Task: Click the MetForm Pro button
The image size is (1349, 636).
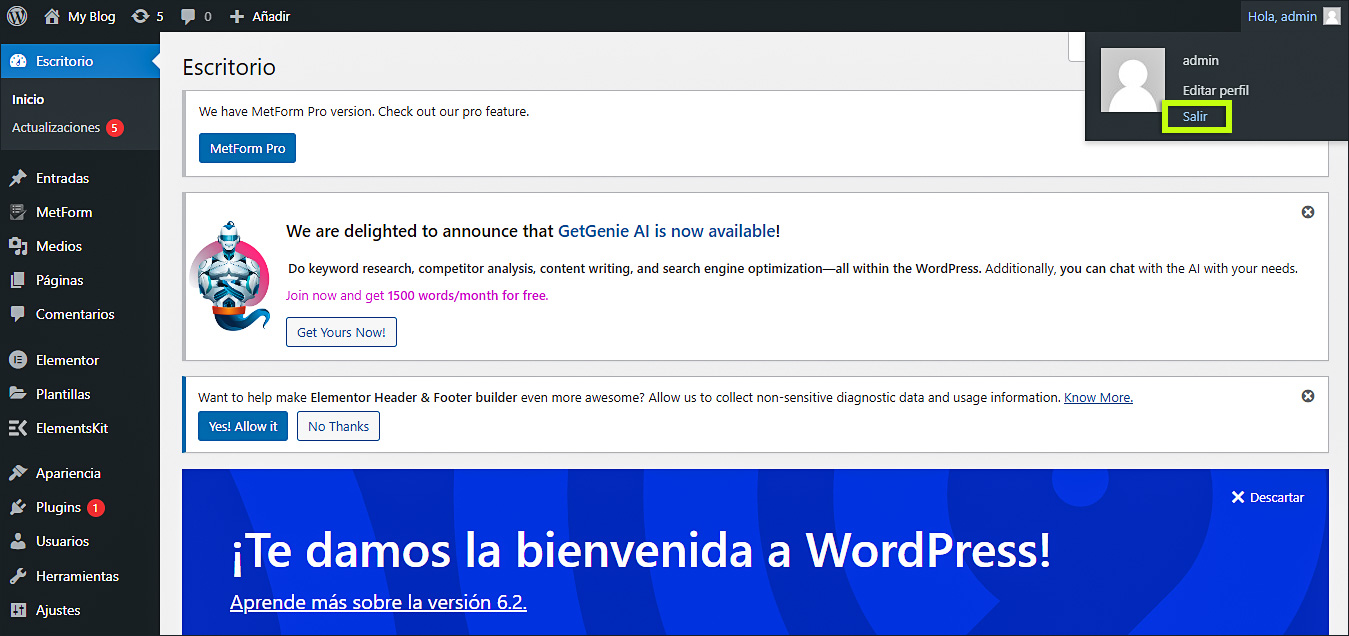Action: tap(247, 148)
